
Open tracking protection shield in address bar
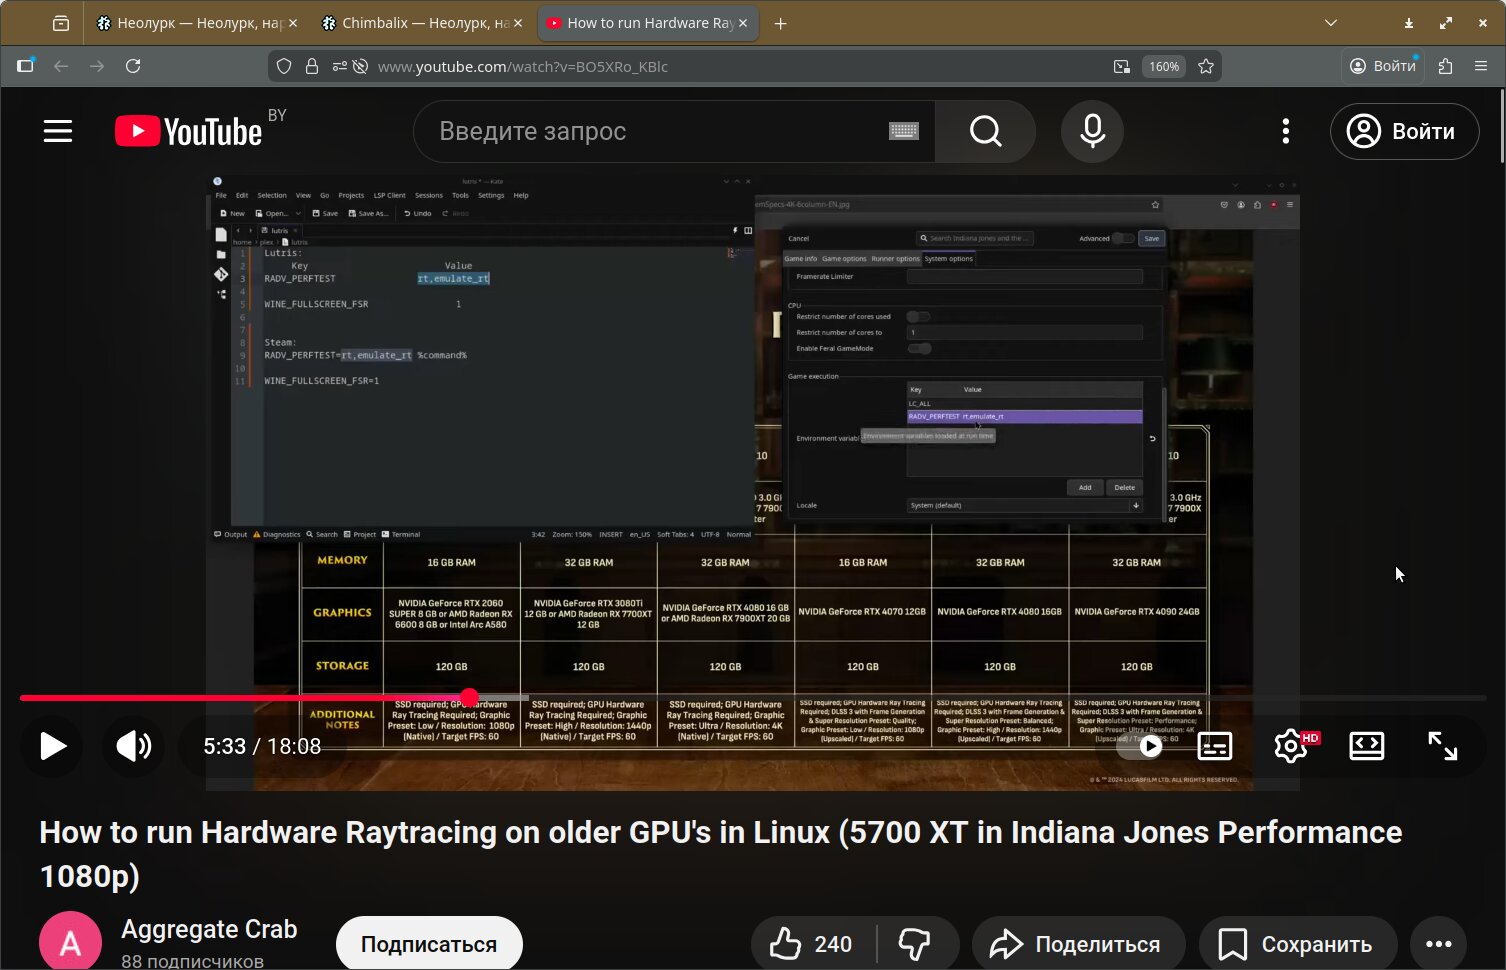click(x=284, y=66)
